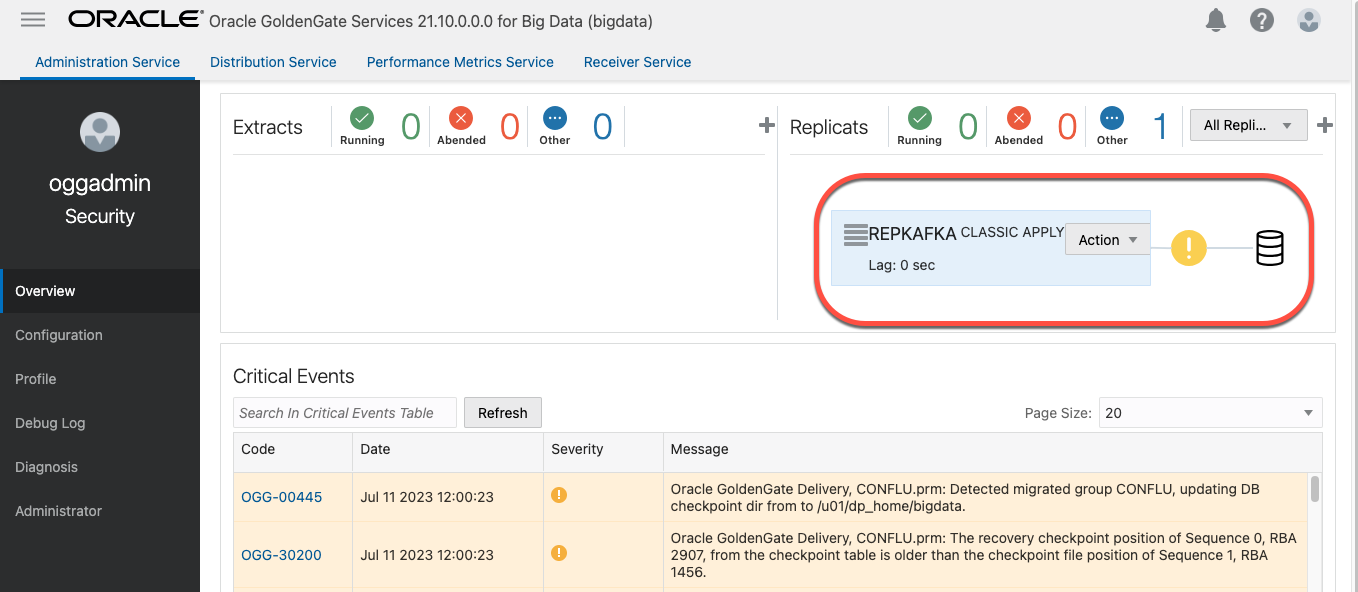Click the blue Other status icon under Replicats
This screenshot has width=1358, height=592.
click(1112, 119)
